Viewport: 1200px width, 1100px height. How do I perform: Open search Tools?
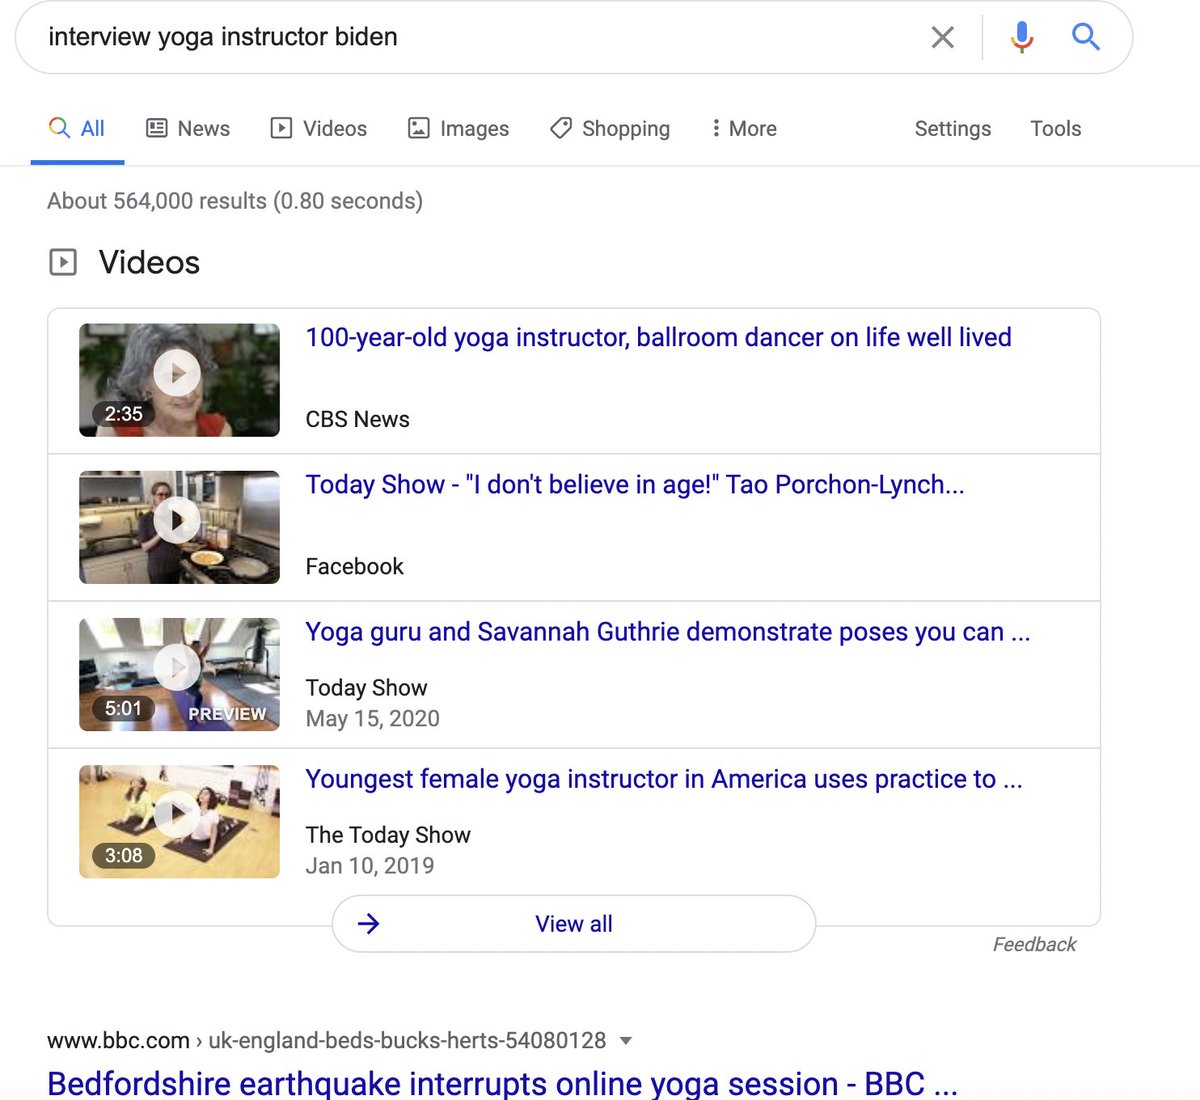[x=1056, y=128]
